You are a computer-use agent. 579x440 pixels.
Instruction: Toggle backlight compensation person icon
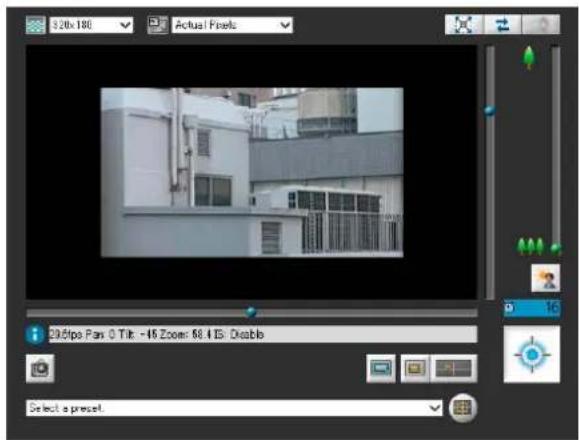tap(545, 278)
